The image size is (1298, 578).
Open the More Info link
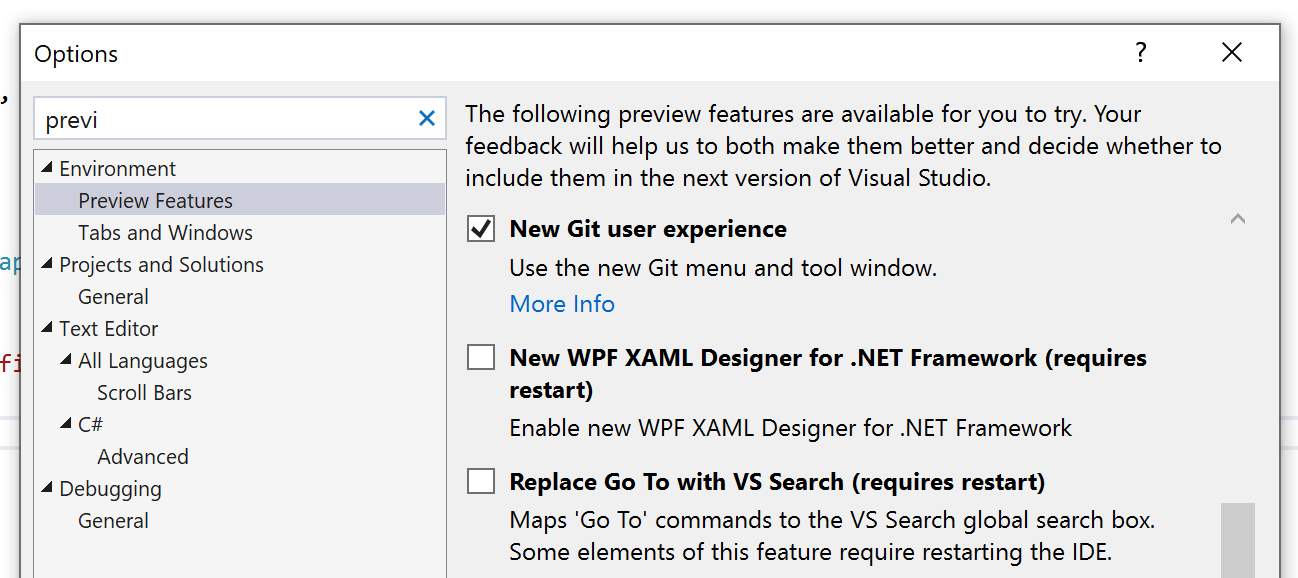pyautogui.click(x=562, y=303)
